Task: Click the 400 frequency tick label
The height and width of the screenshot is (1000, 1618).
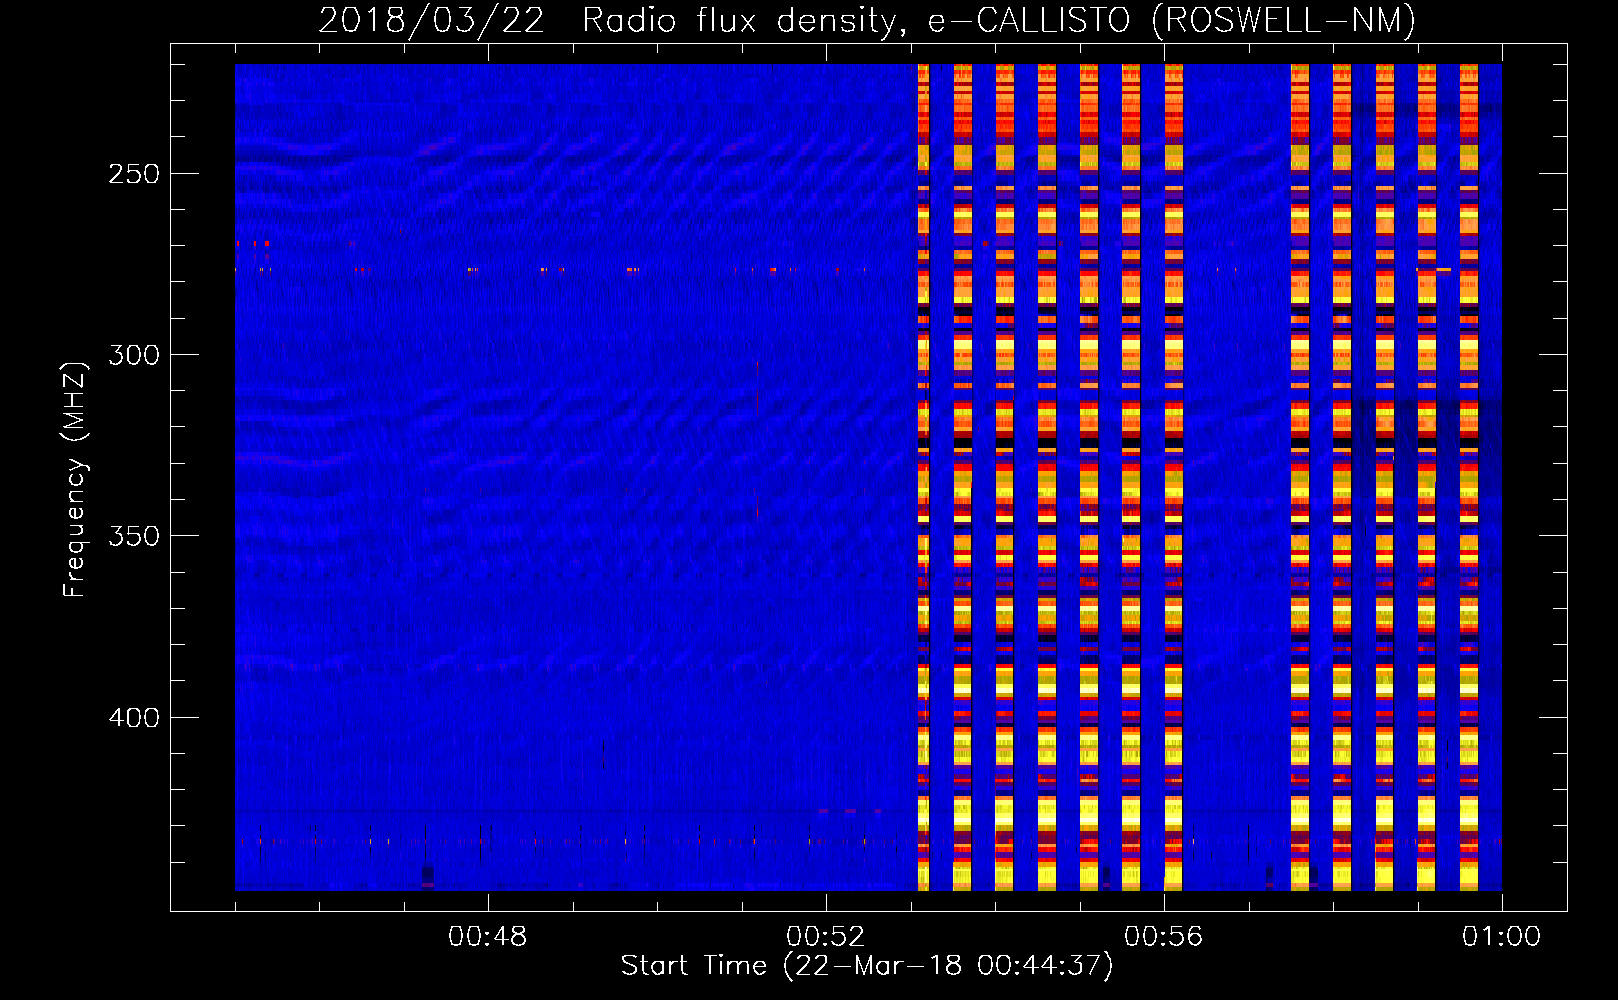Action: coord(134,718)
